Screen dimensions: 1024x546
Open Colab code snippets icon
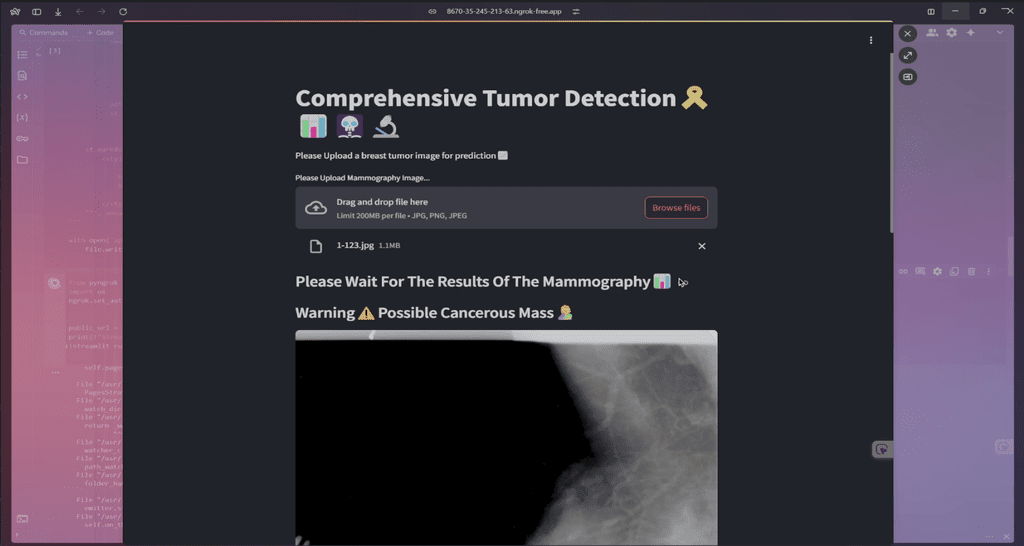click(22, 97)
